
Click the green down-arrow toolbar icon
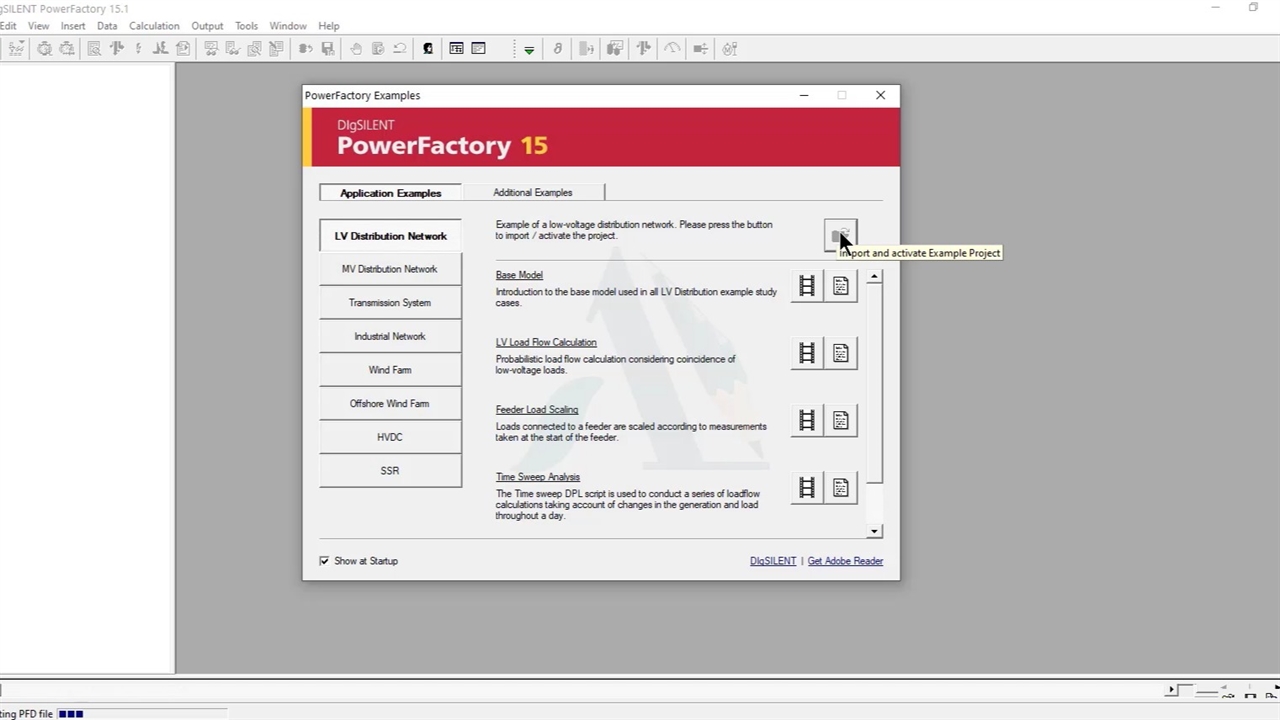point(529,49)
